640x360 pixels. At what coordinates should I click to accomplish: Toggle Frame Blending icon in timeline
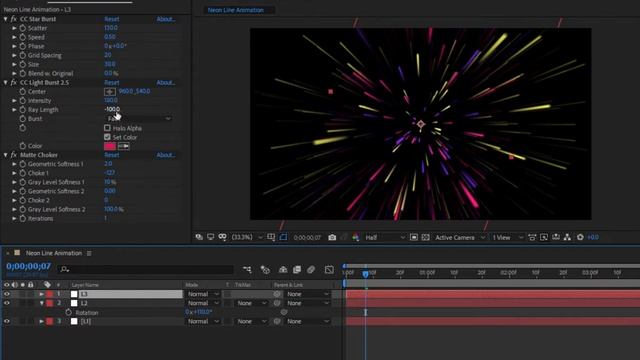pyautogui.click(x=297, y=269)
